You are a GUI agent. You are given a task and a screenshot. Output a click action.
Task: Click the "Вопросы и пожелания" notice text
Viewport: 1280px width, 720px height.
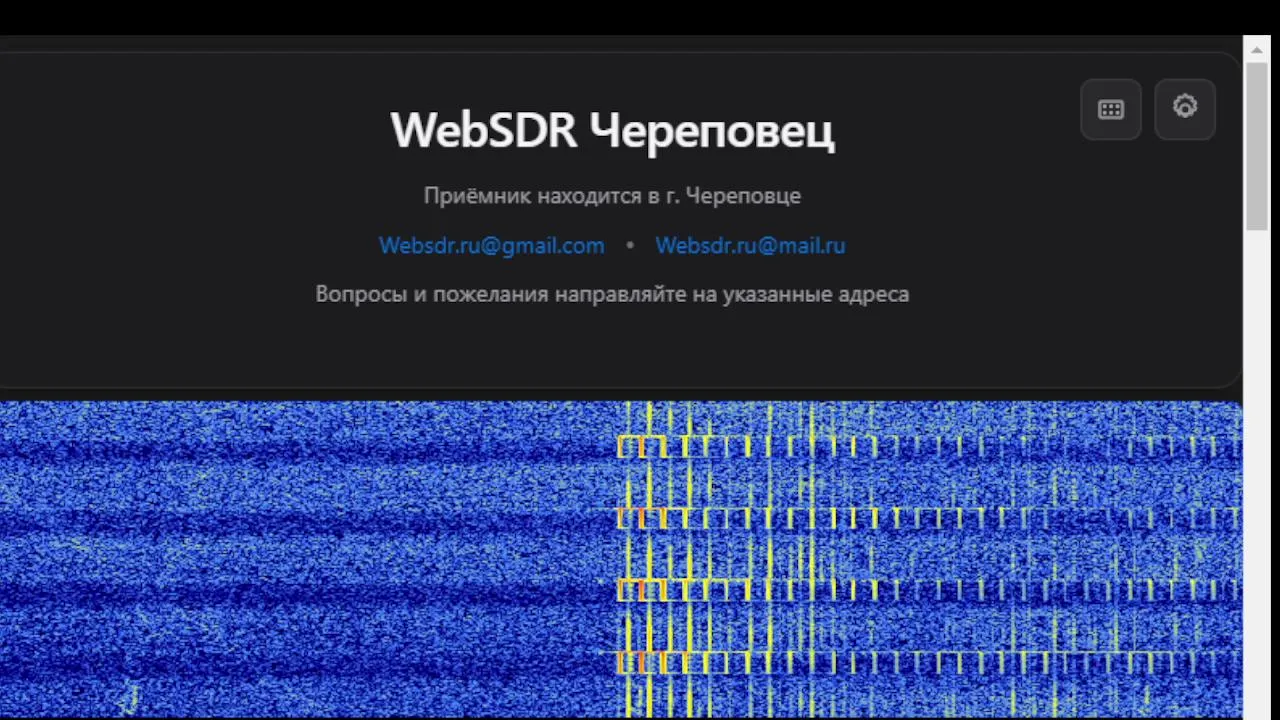[612, 294]
